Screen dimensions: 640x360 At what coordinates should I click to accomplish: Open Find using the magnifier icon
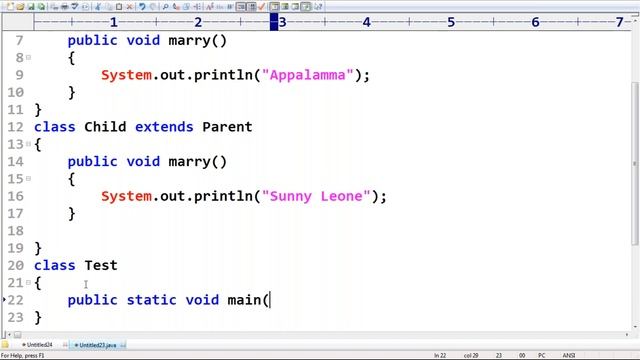pos(165,7)
